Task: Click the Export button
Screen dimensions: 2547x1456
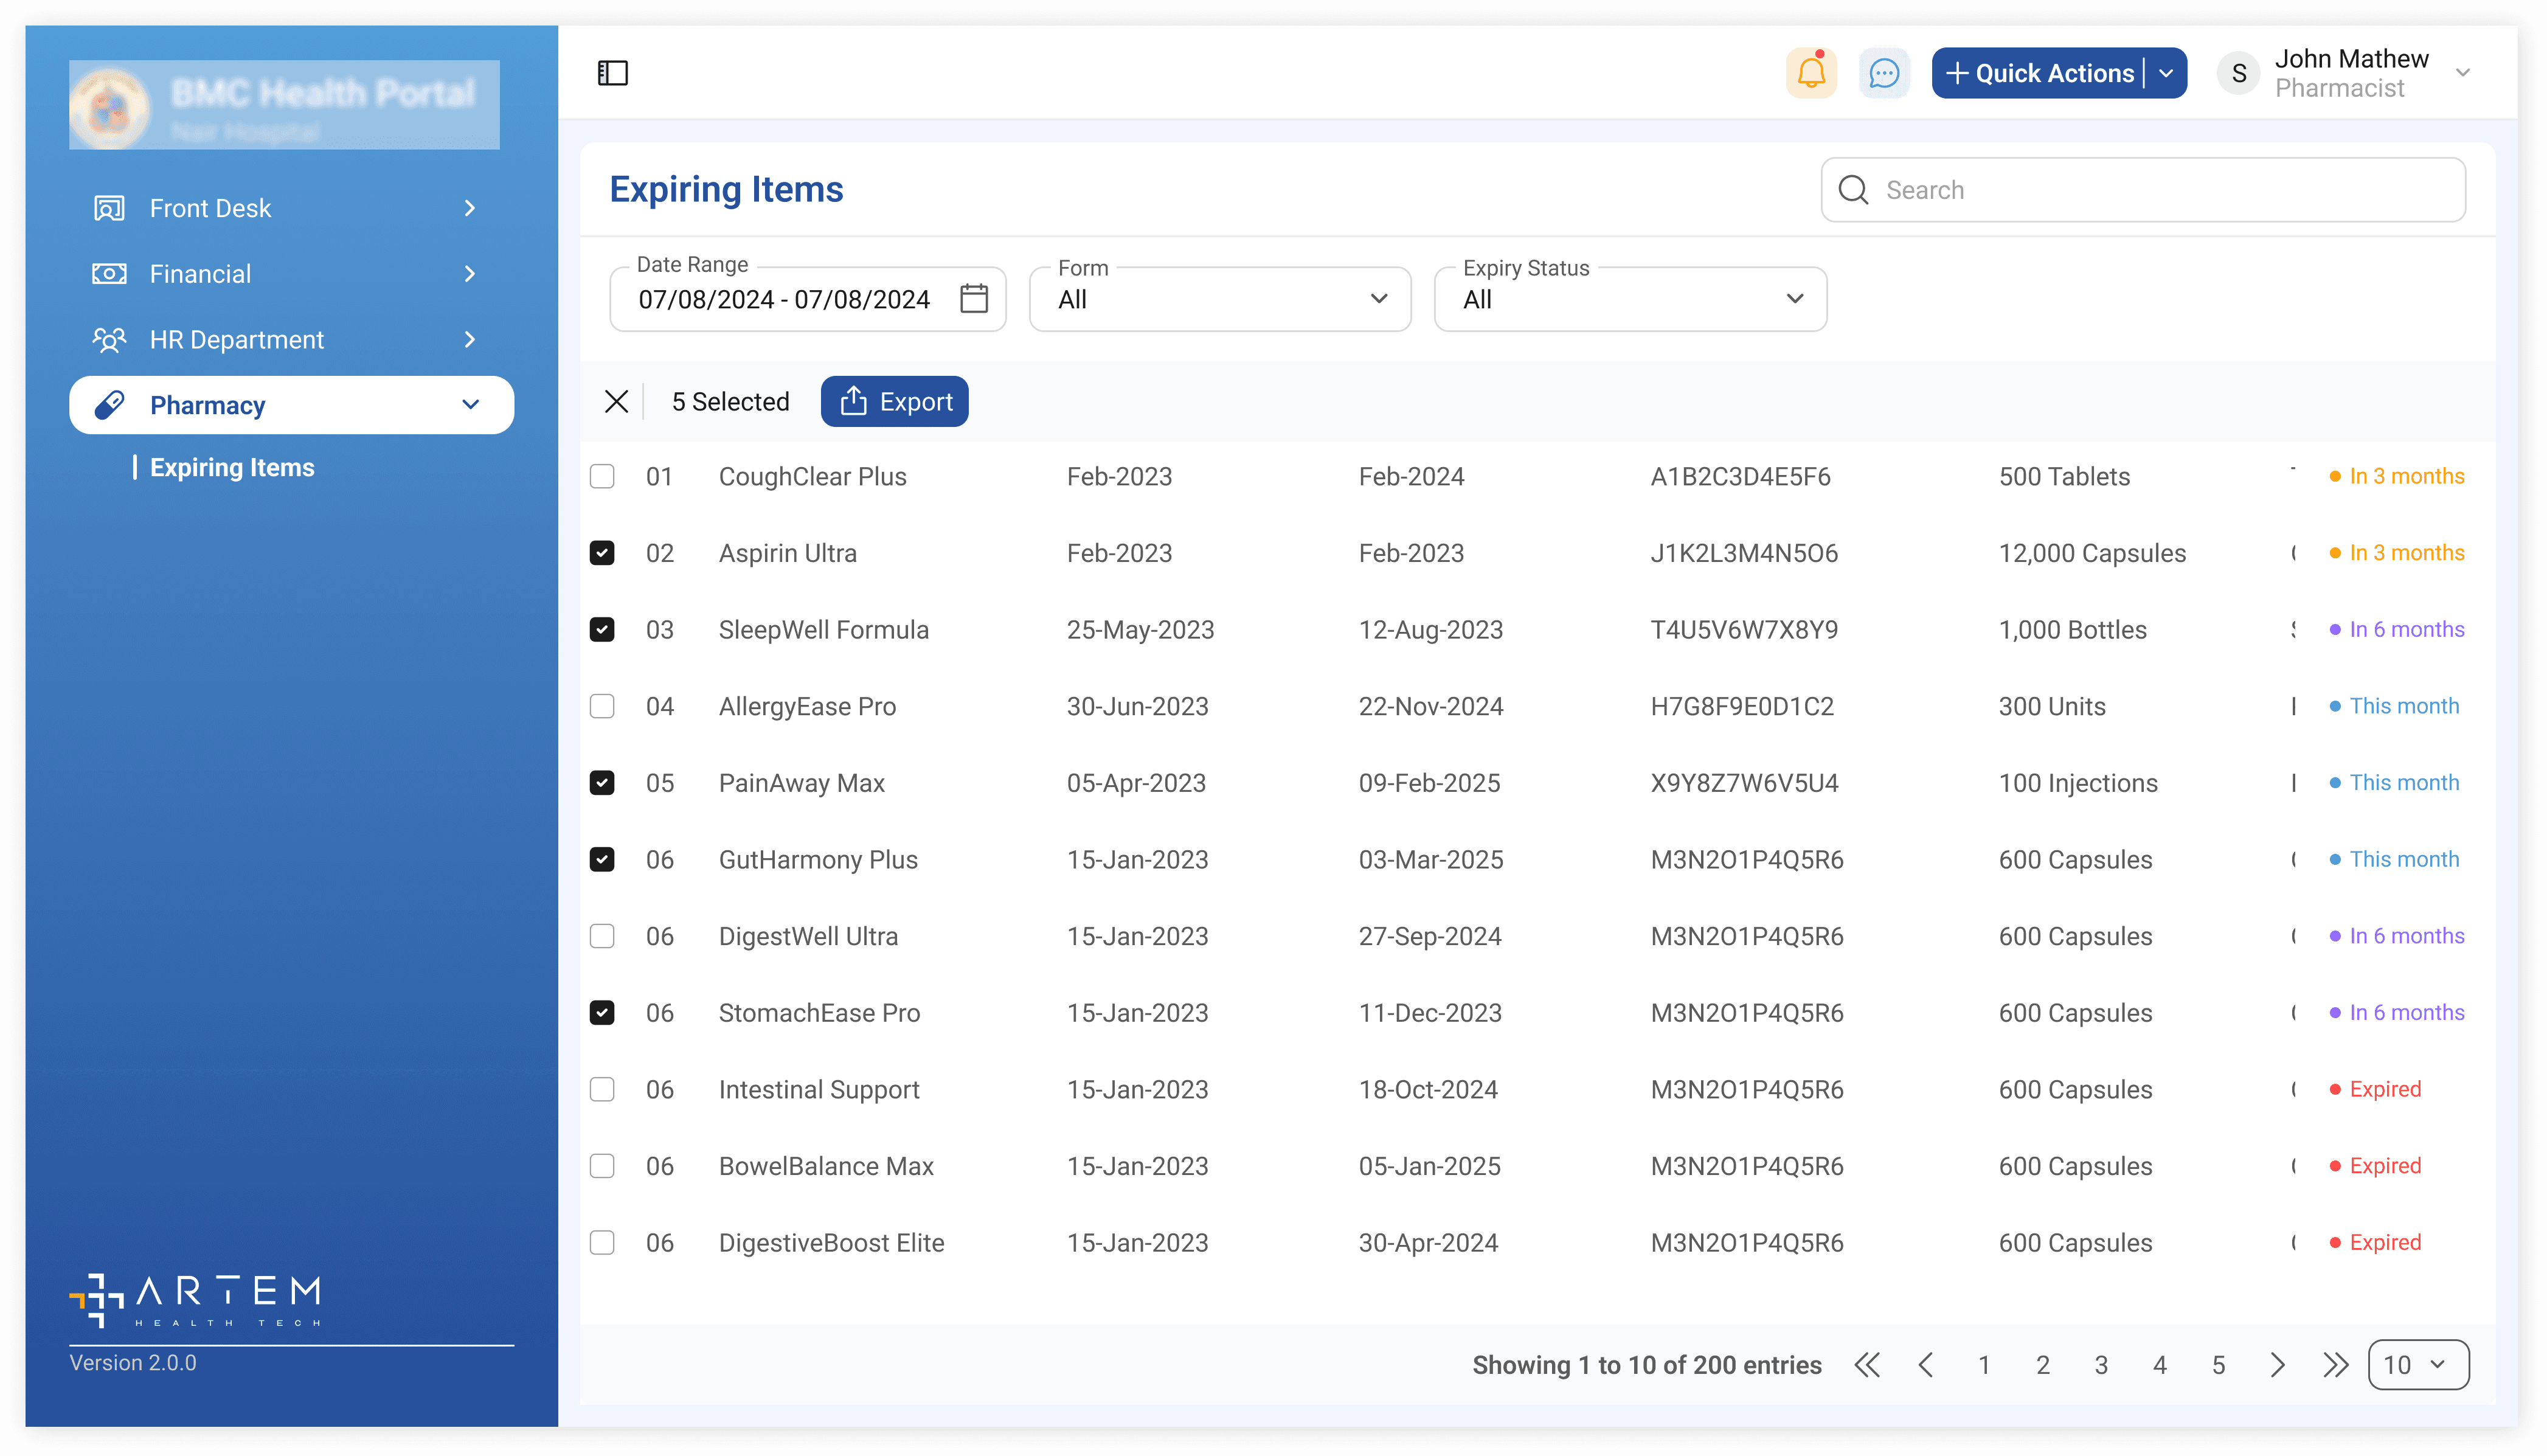Action: coord(894,402)
